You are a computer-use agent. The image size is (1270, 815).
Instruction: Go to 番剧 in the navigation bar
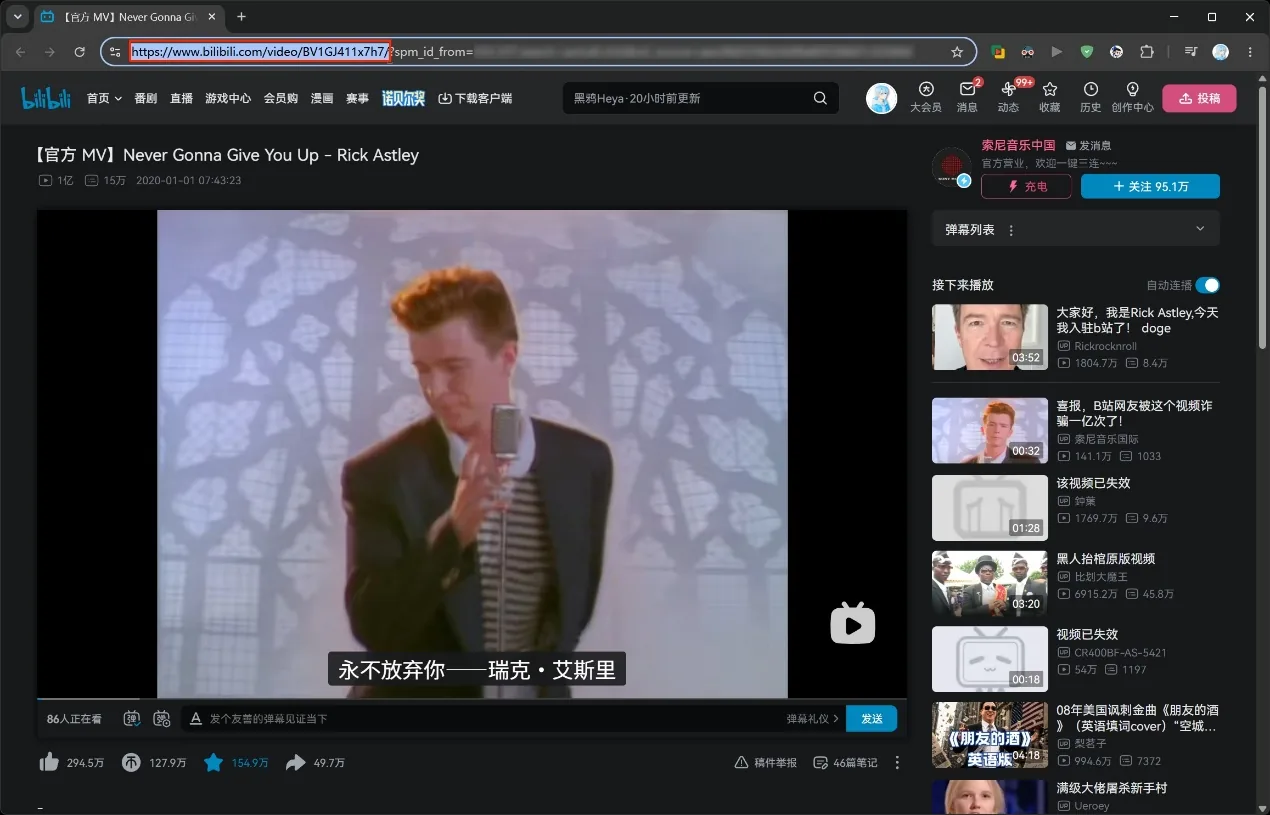point(145,98)
